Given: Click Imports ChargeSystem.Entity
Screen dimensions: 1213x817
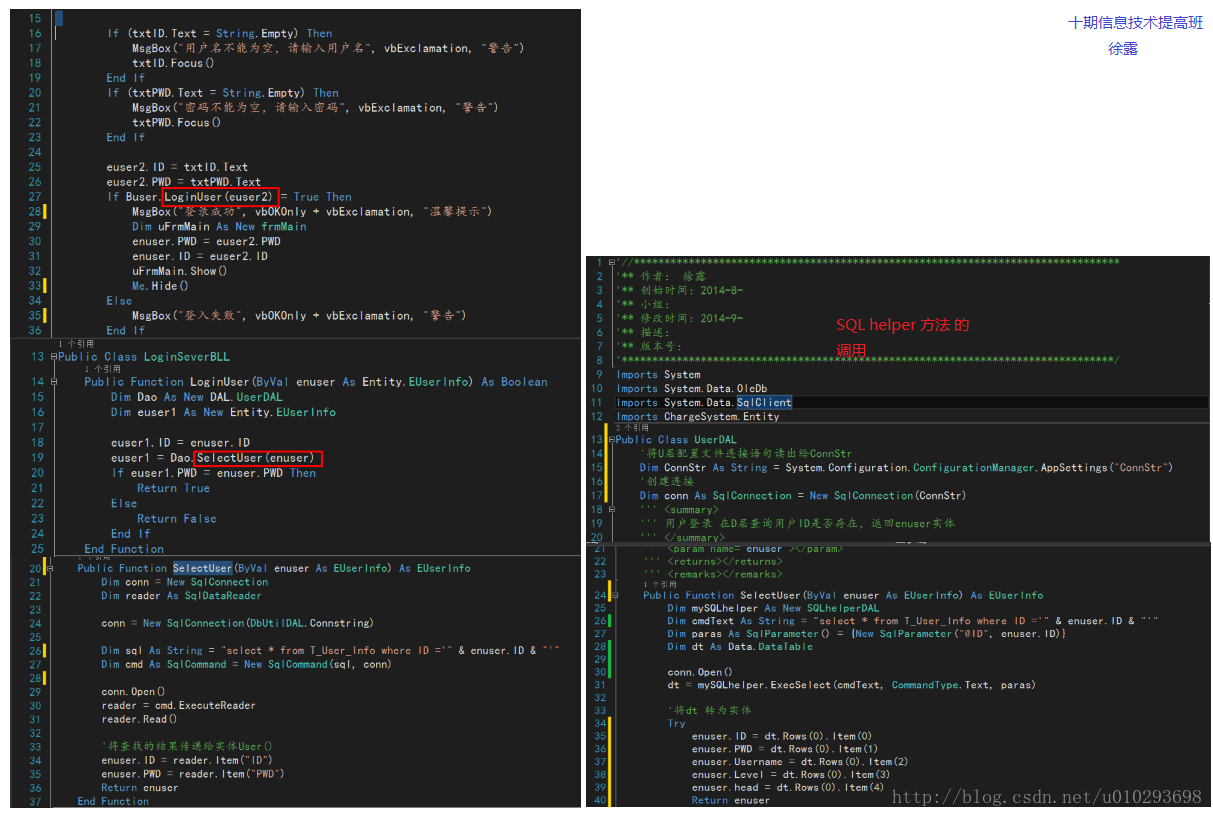Looking at the screenshot, I should click(698, 416).
